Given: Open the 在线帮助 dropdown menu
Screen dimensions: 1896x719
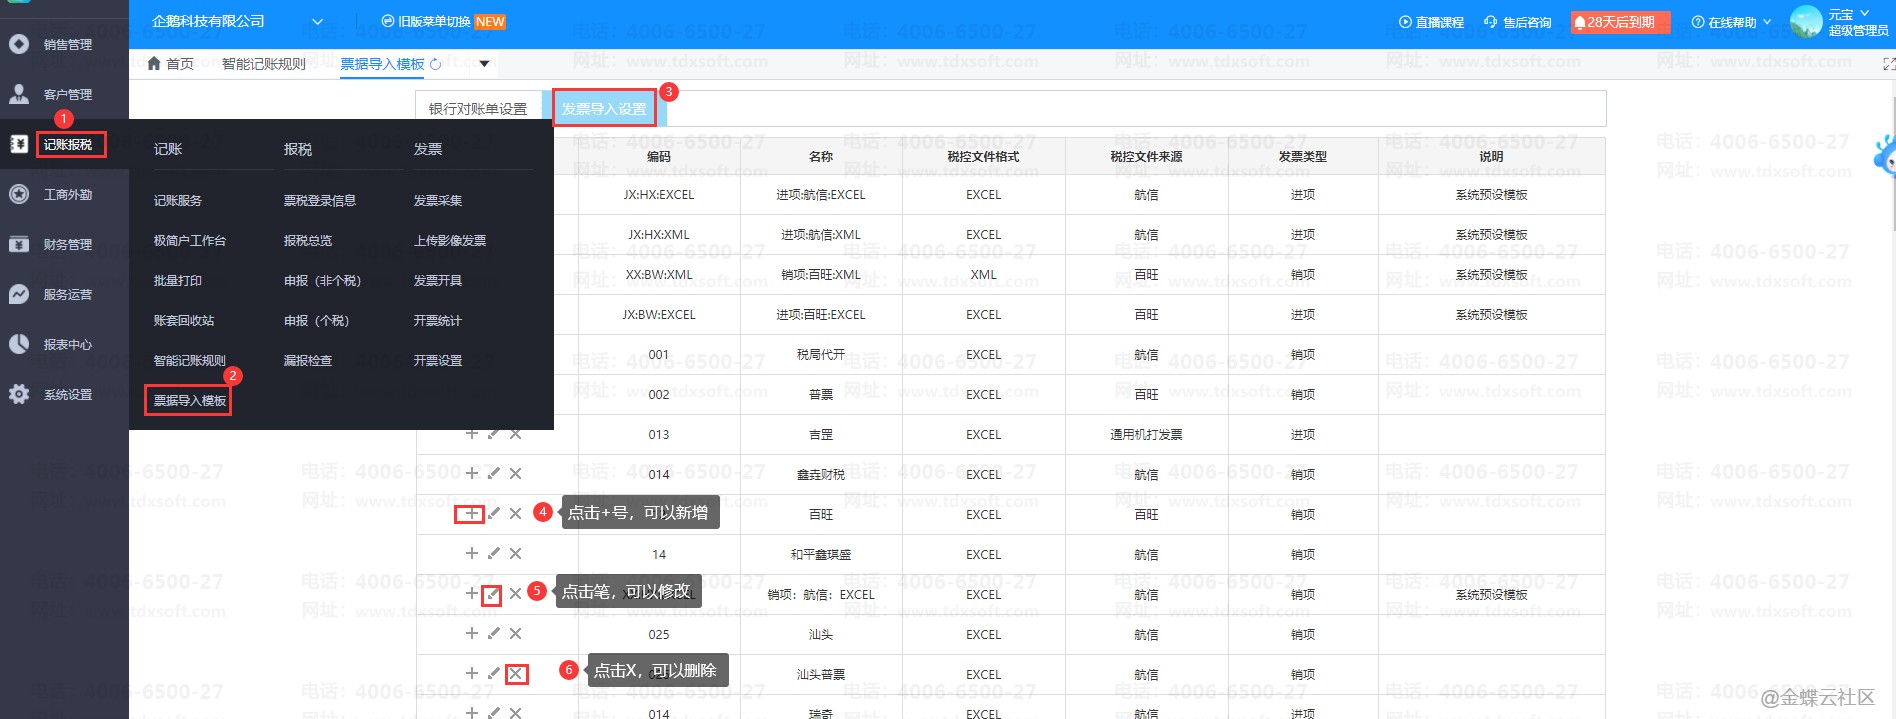Looking at the screenshot, I should point(1730,22).
